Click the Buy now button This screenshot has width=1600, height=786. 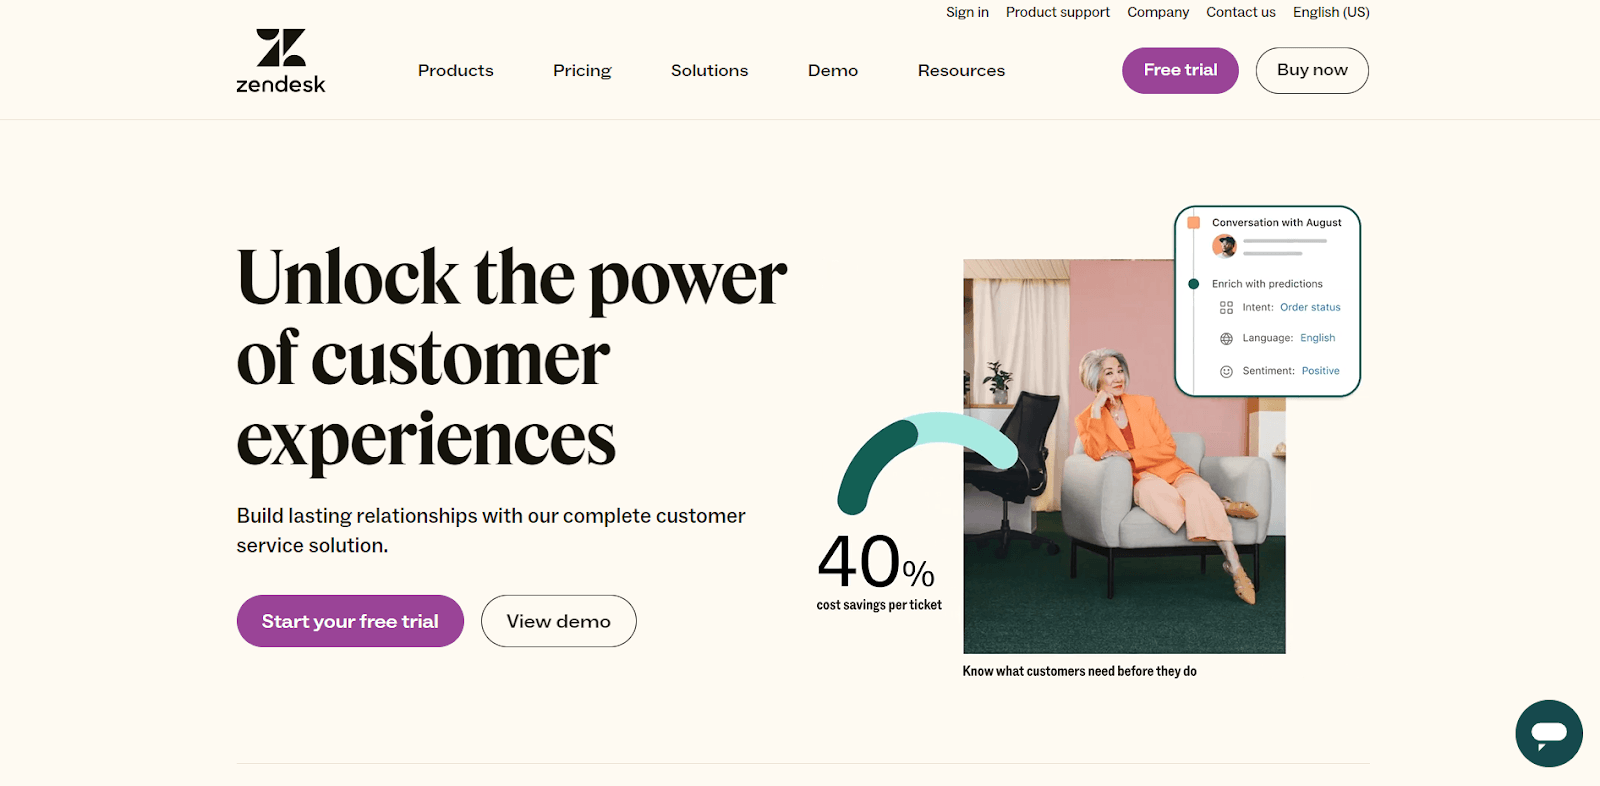[1312, 70]
